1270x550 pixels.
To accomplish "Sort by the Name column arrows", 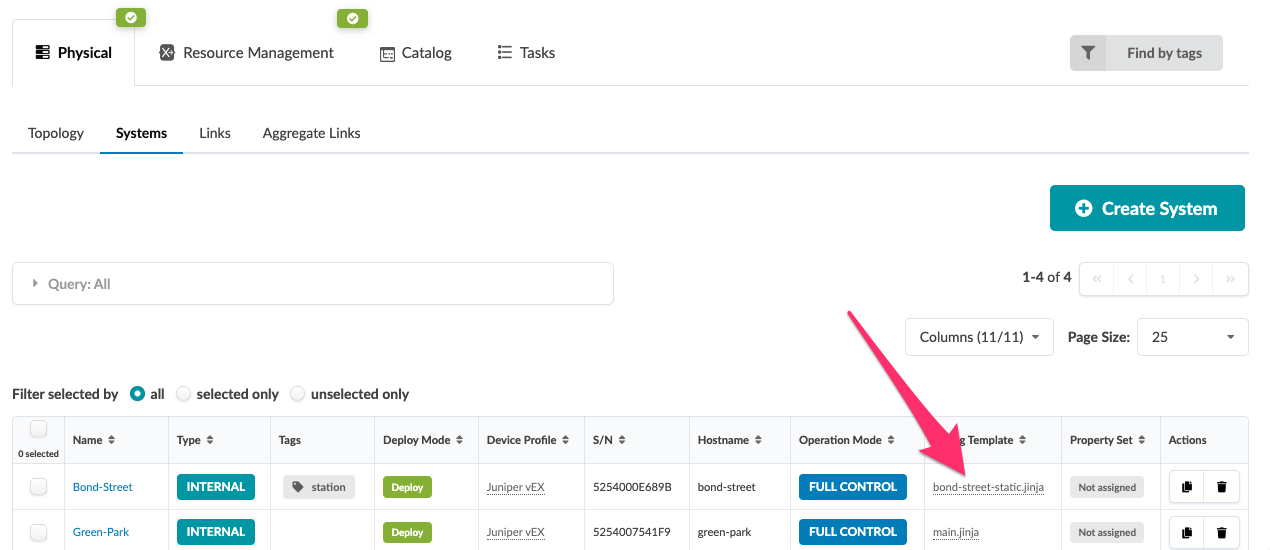I will tap(111, 440).
